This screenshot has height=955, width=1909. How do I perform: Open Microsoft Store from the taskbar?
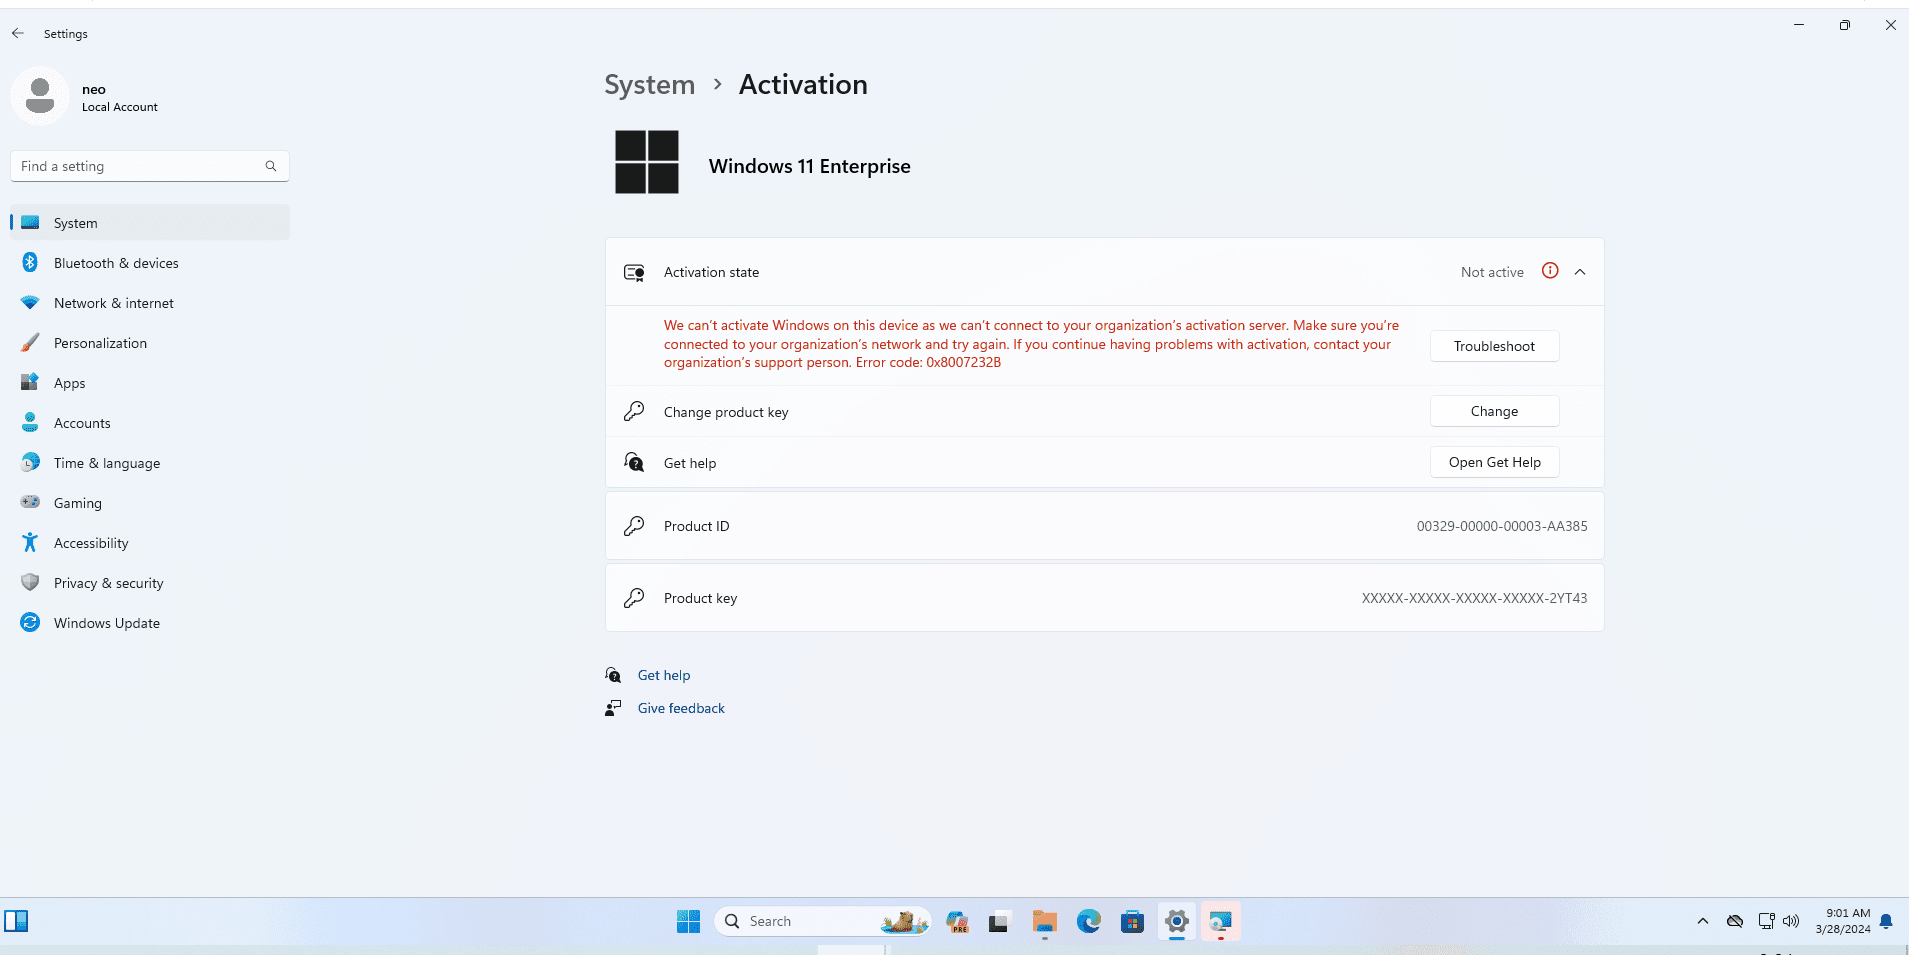coord(1132,921)
